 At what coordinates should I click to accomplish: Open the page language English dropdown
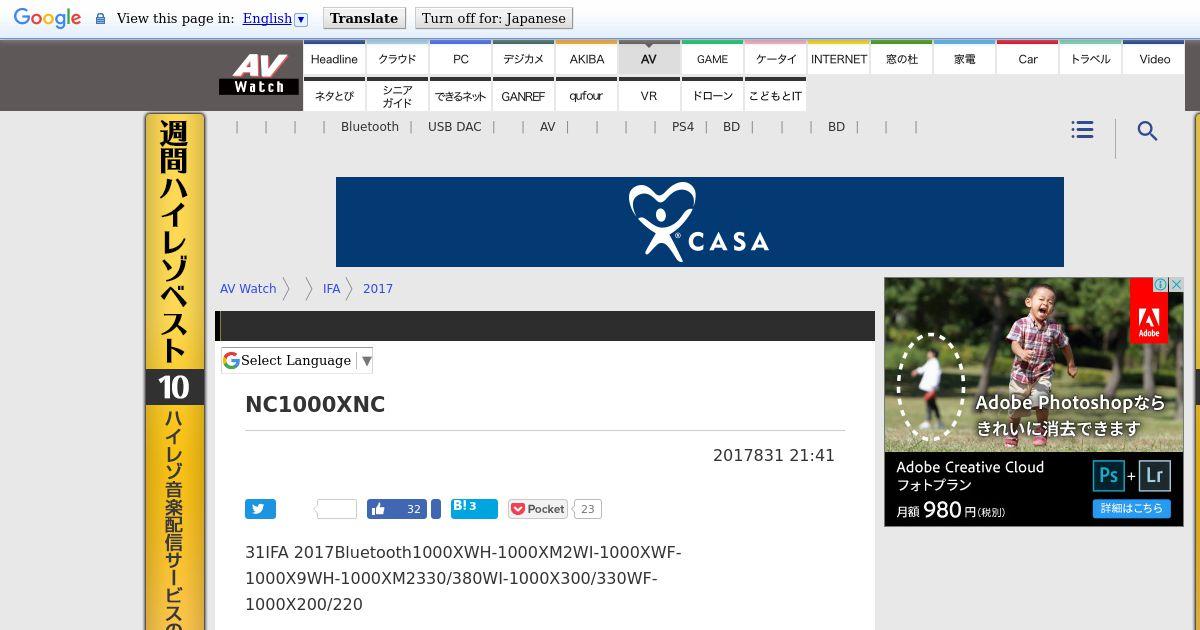[x=274, y=18]
